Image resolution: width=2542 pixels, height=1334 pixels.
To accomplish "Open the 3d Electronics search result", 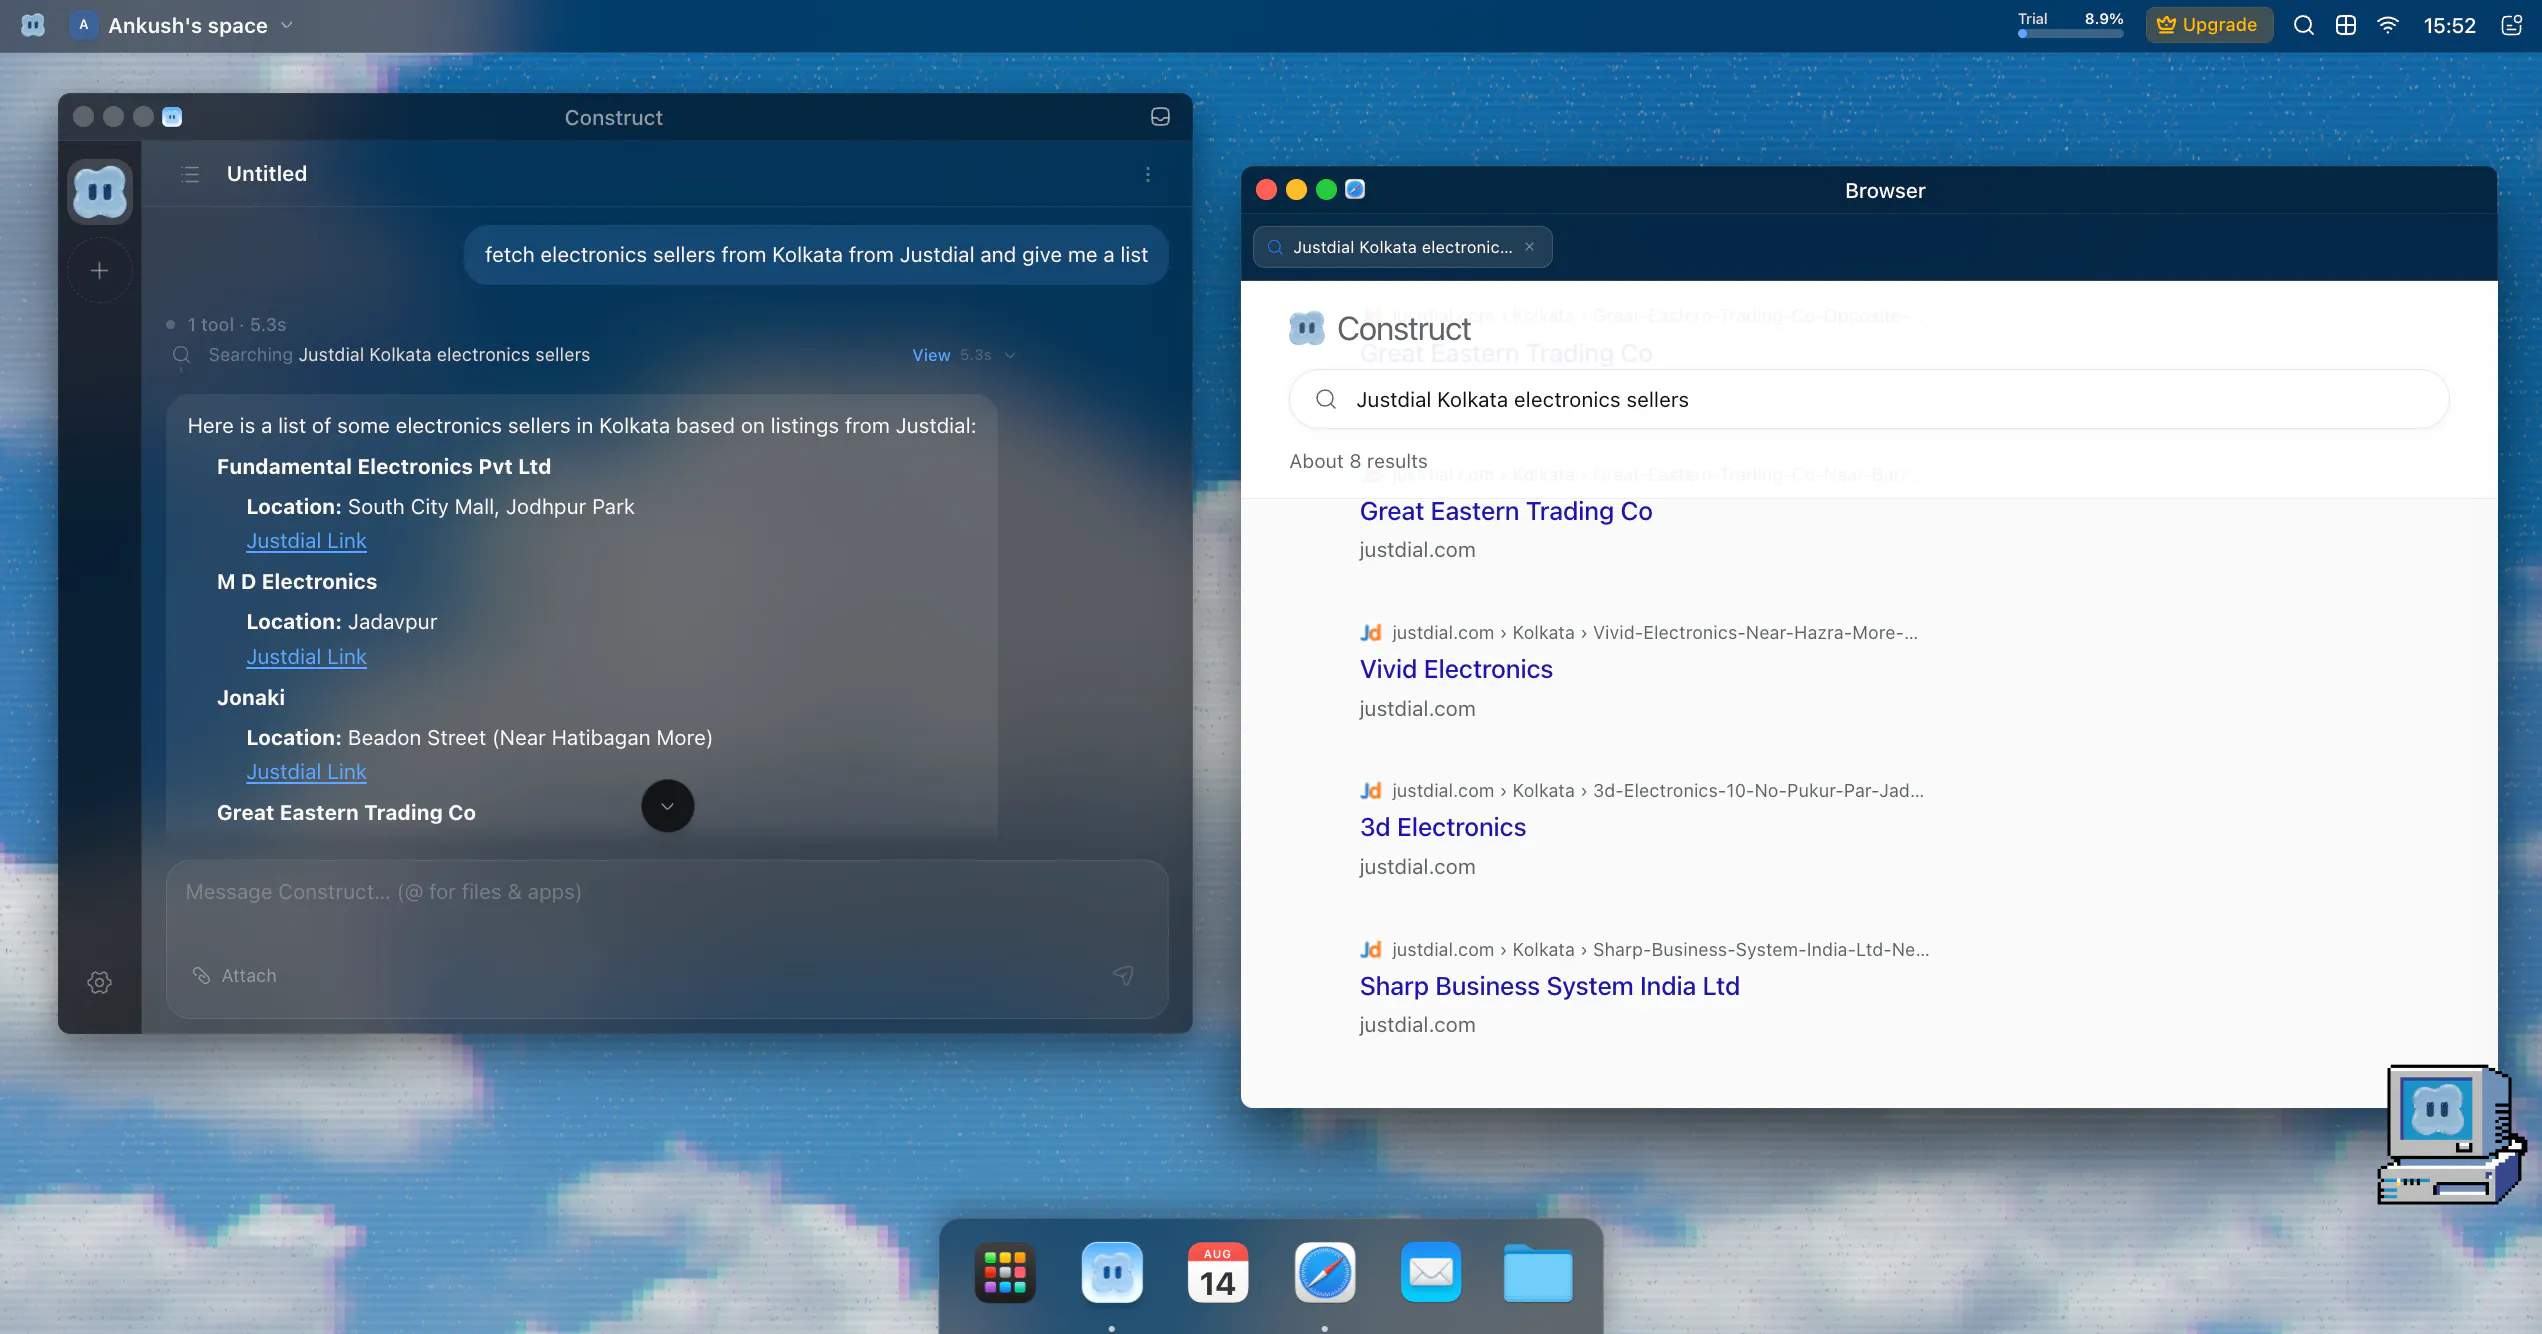I will pos(1443,827).
